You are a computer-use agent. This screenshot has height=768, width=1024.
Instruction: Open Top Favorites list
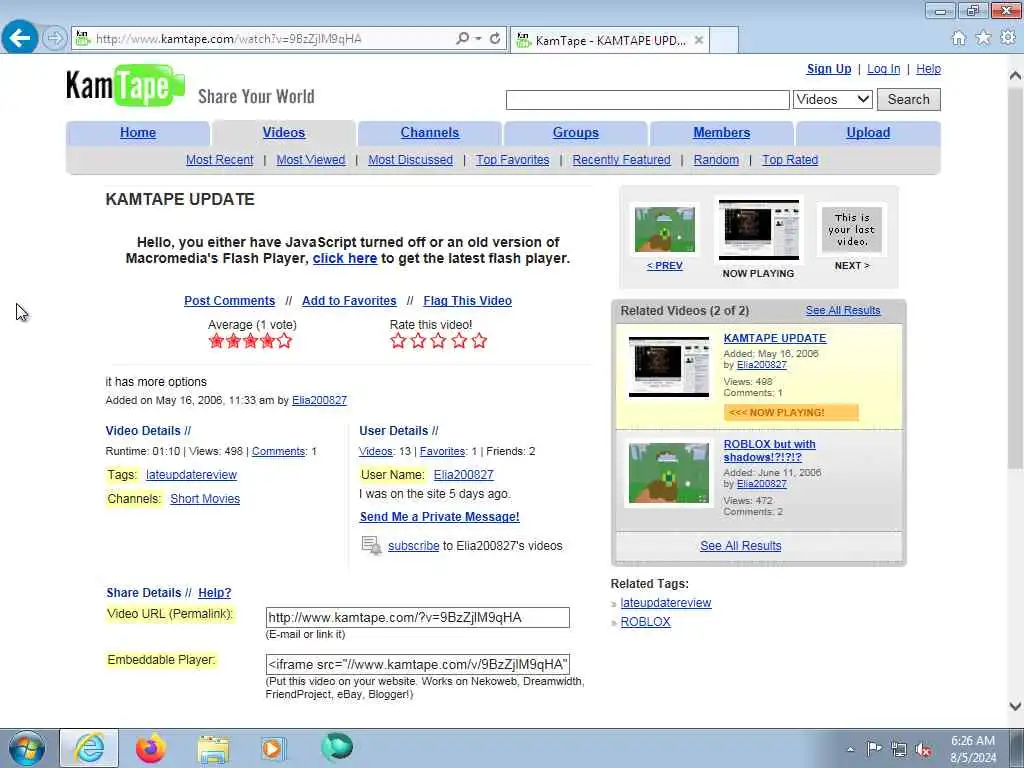pos(513,160)
